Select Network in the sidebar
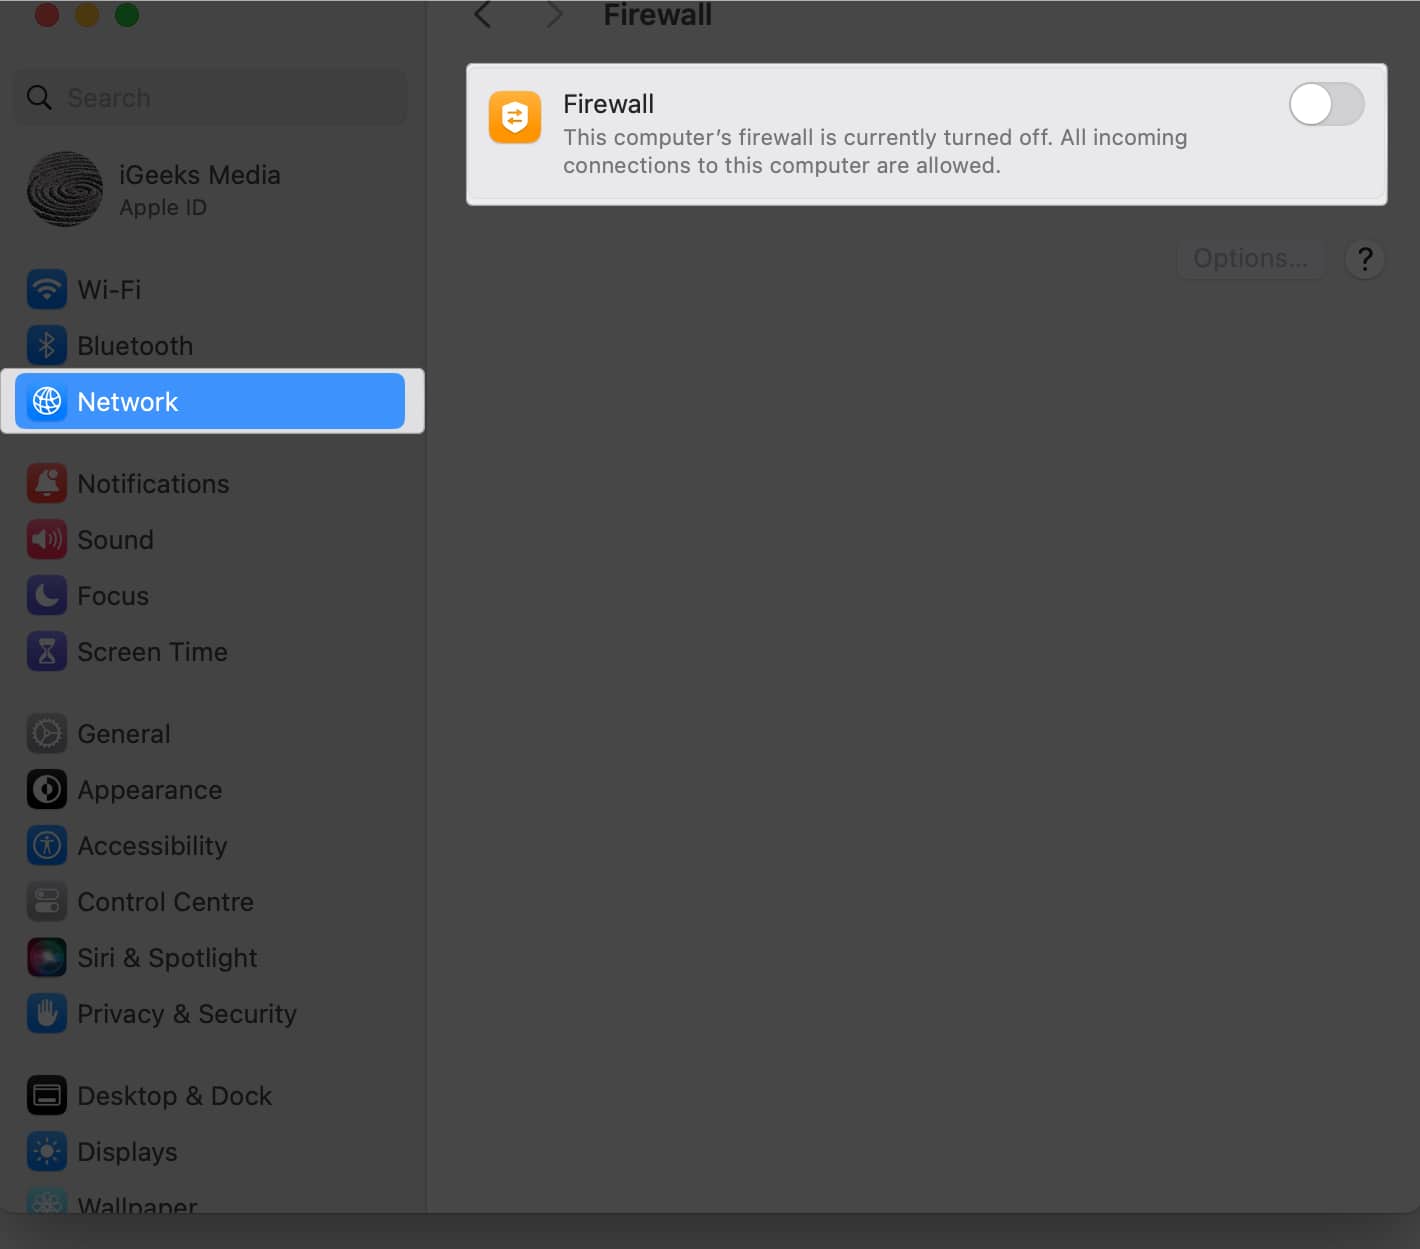The width and height of the screenshot is (1420, 1249). click(x=210, y=401)
